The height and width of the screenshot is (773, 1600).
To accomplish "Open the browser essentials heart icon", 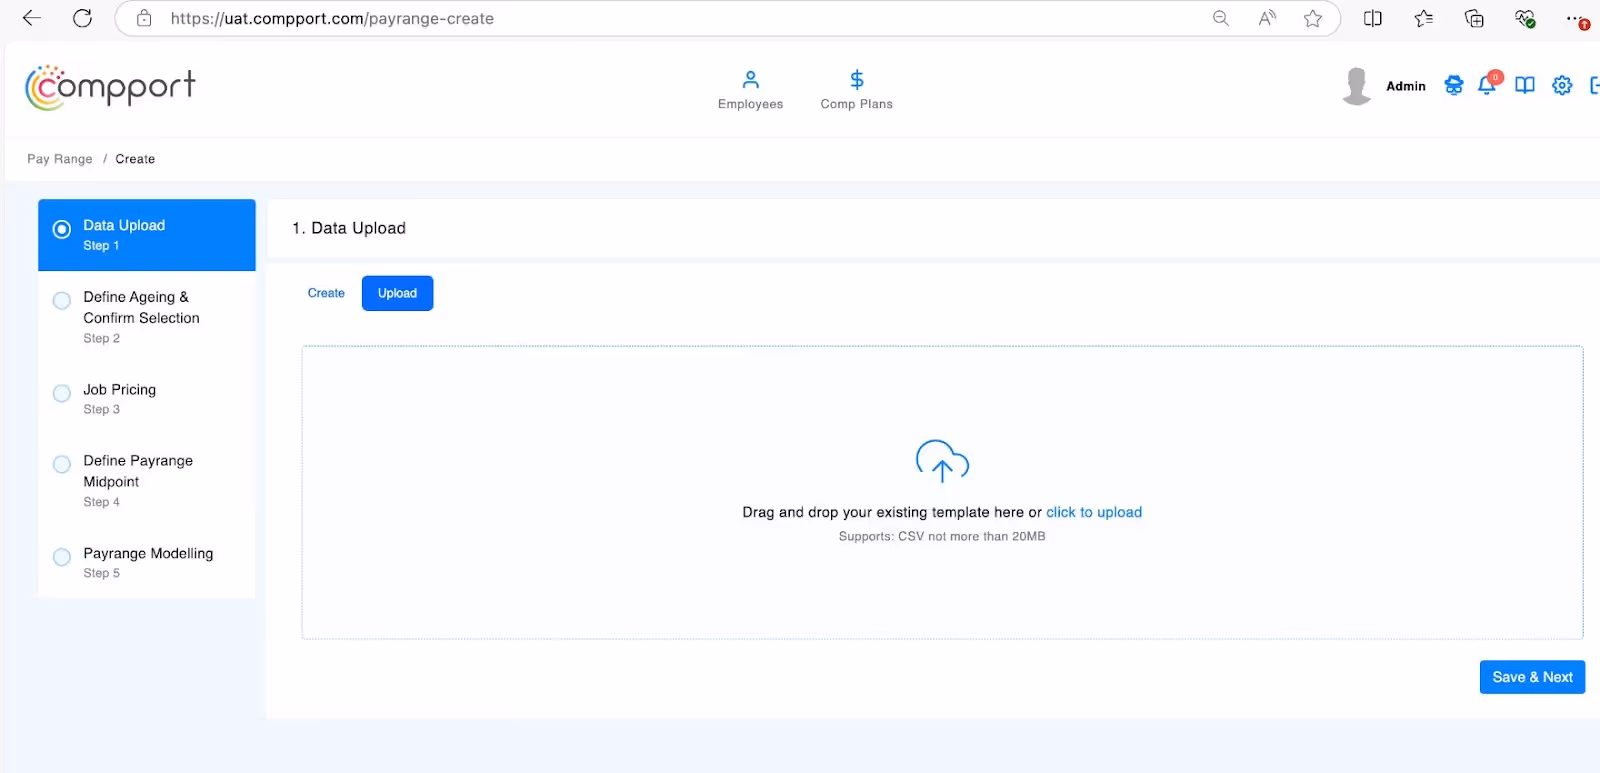I will (1525, 18).
